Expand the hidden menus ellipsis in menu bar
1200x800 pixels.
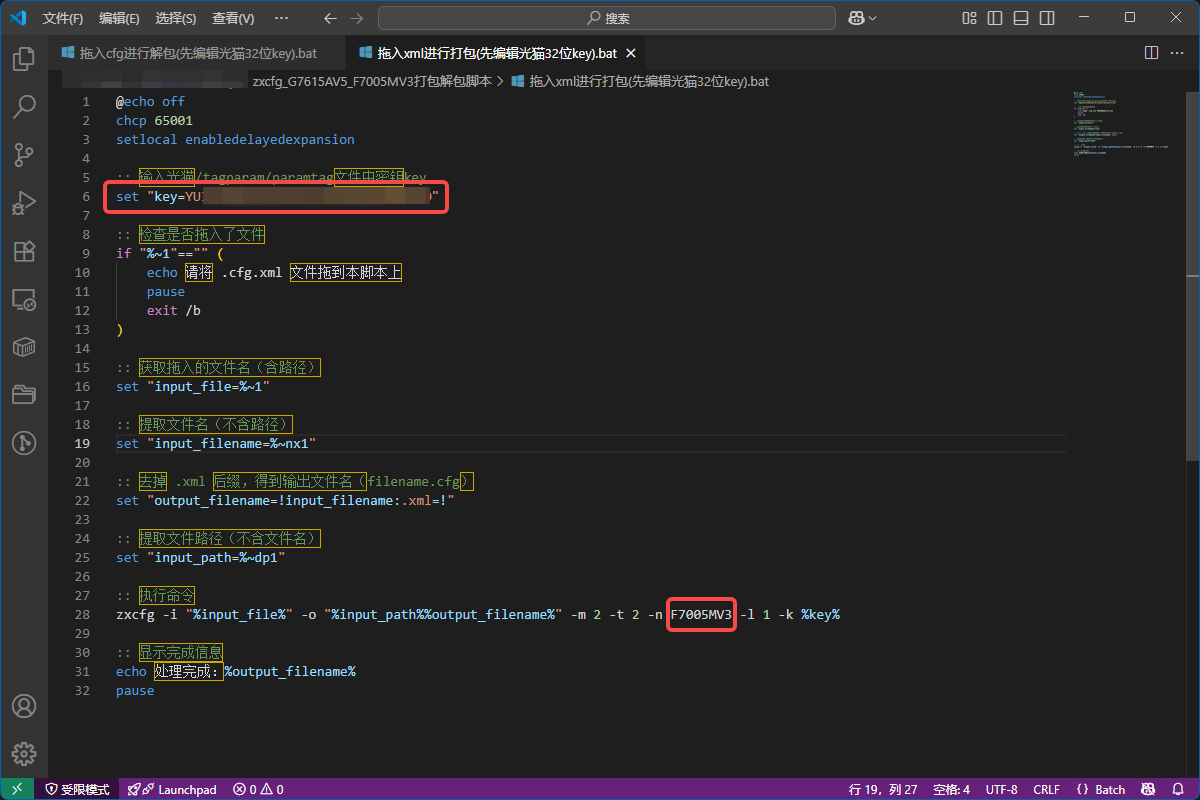281,18
